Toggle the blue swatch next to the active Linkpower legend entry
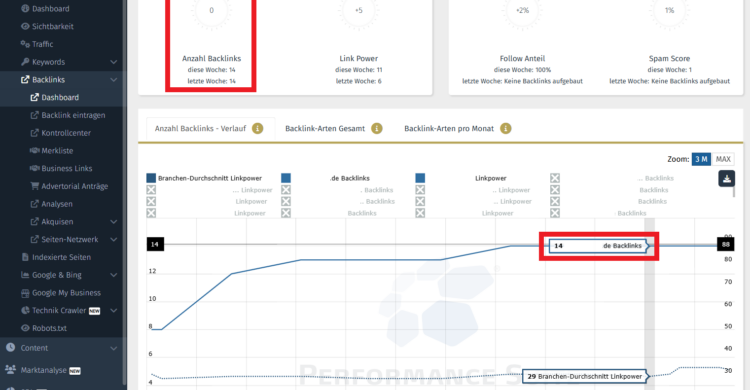Viewport: 750px width, 390px height. [420, 178]
